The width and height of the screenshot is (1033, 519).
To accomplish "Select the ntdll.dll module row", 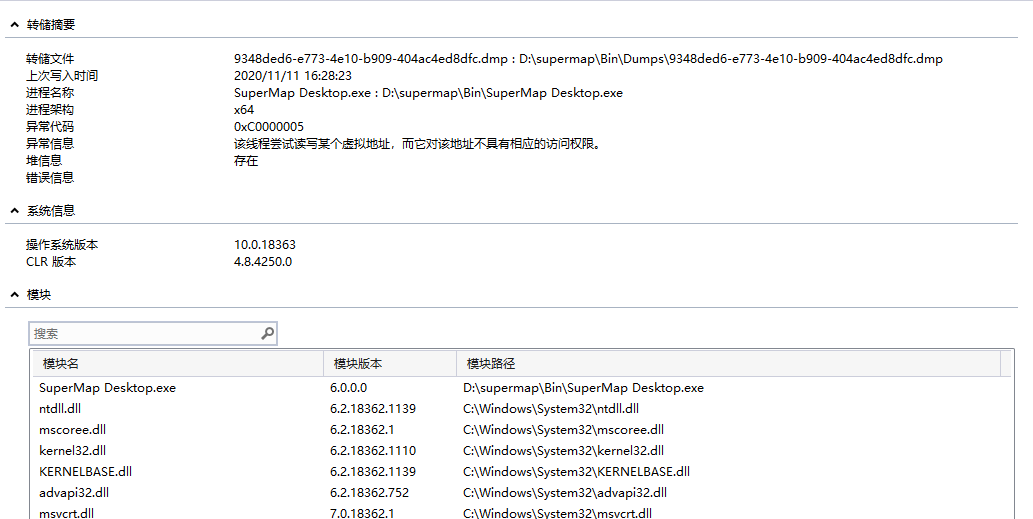I will coord(521,409).
